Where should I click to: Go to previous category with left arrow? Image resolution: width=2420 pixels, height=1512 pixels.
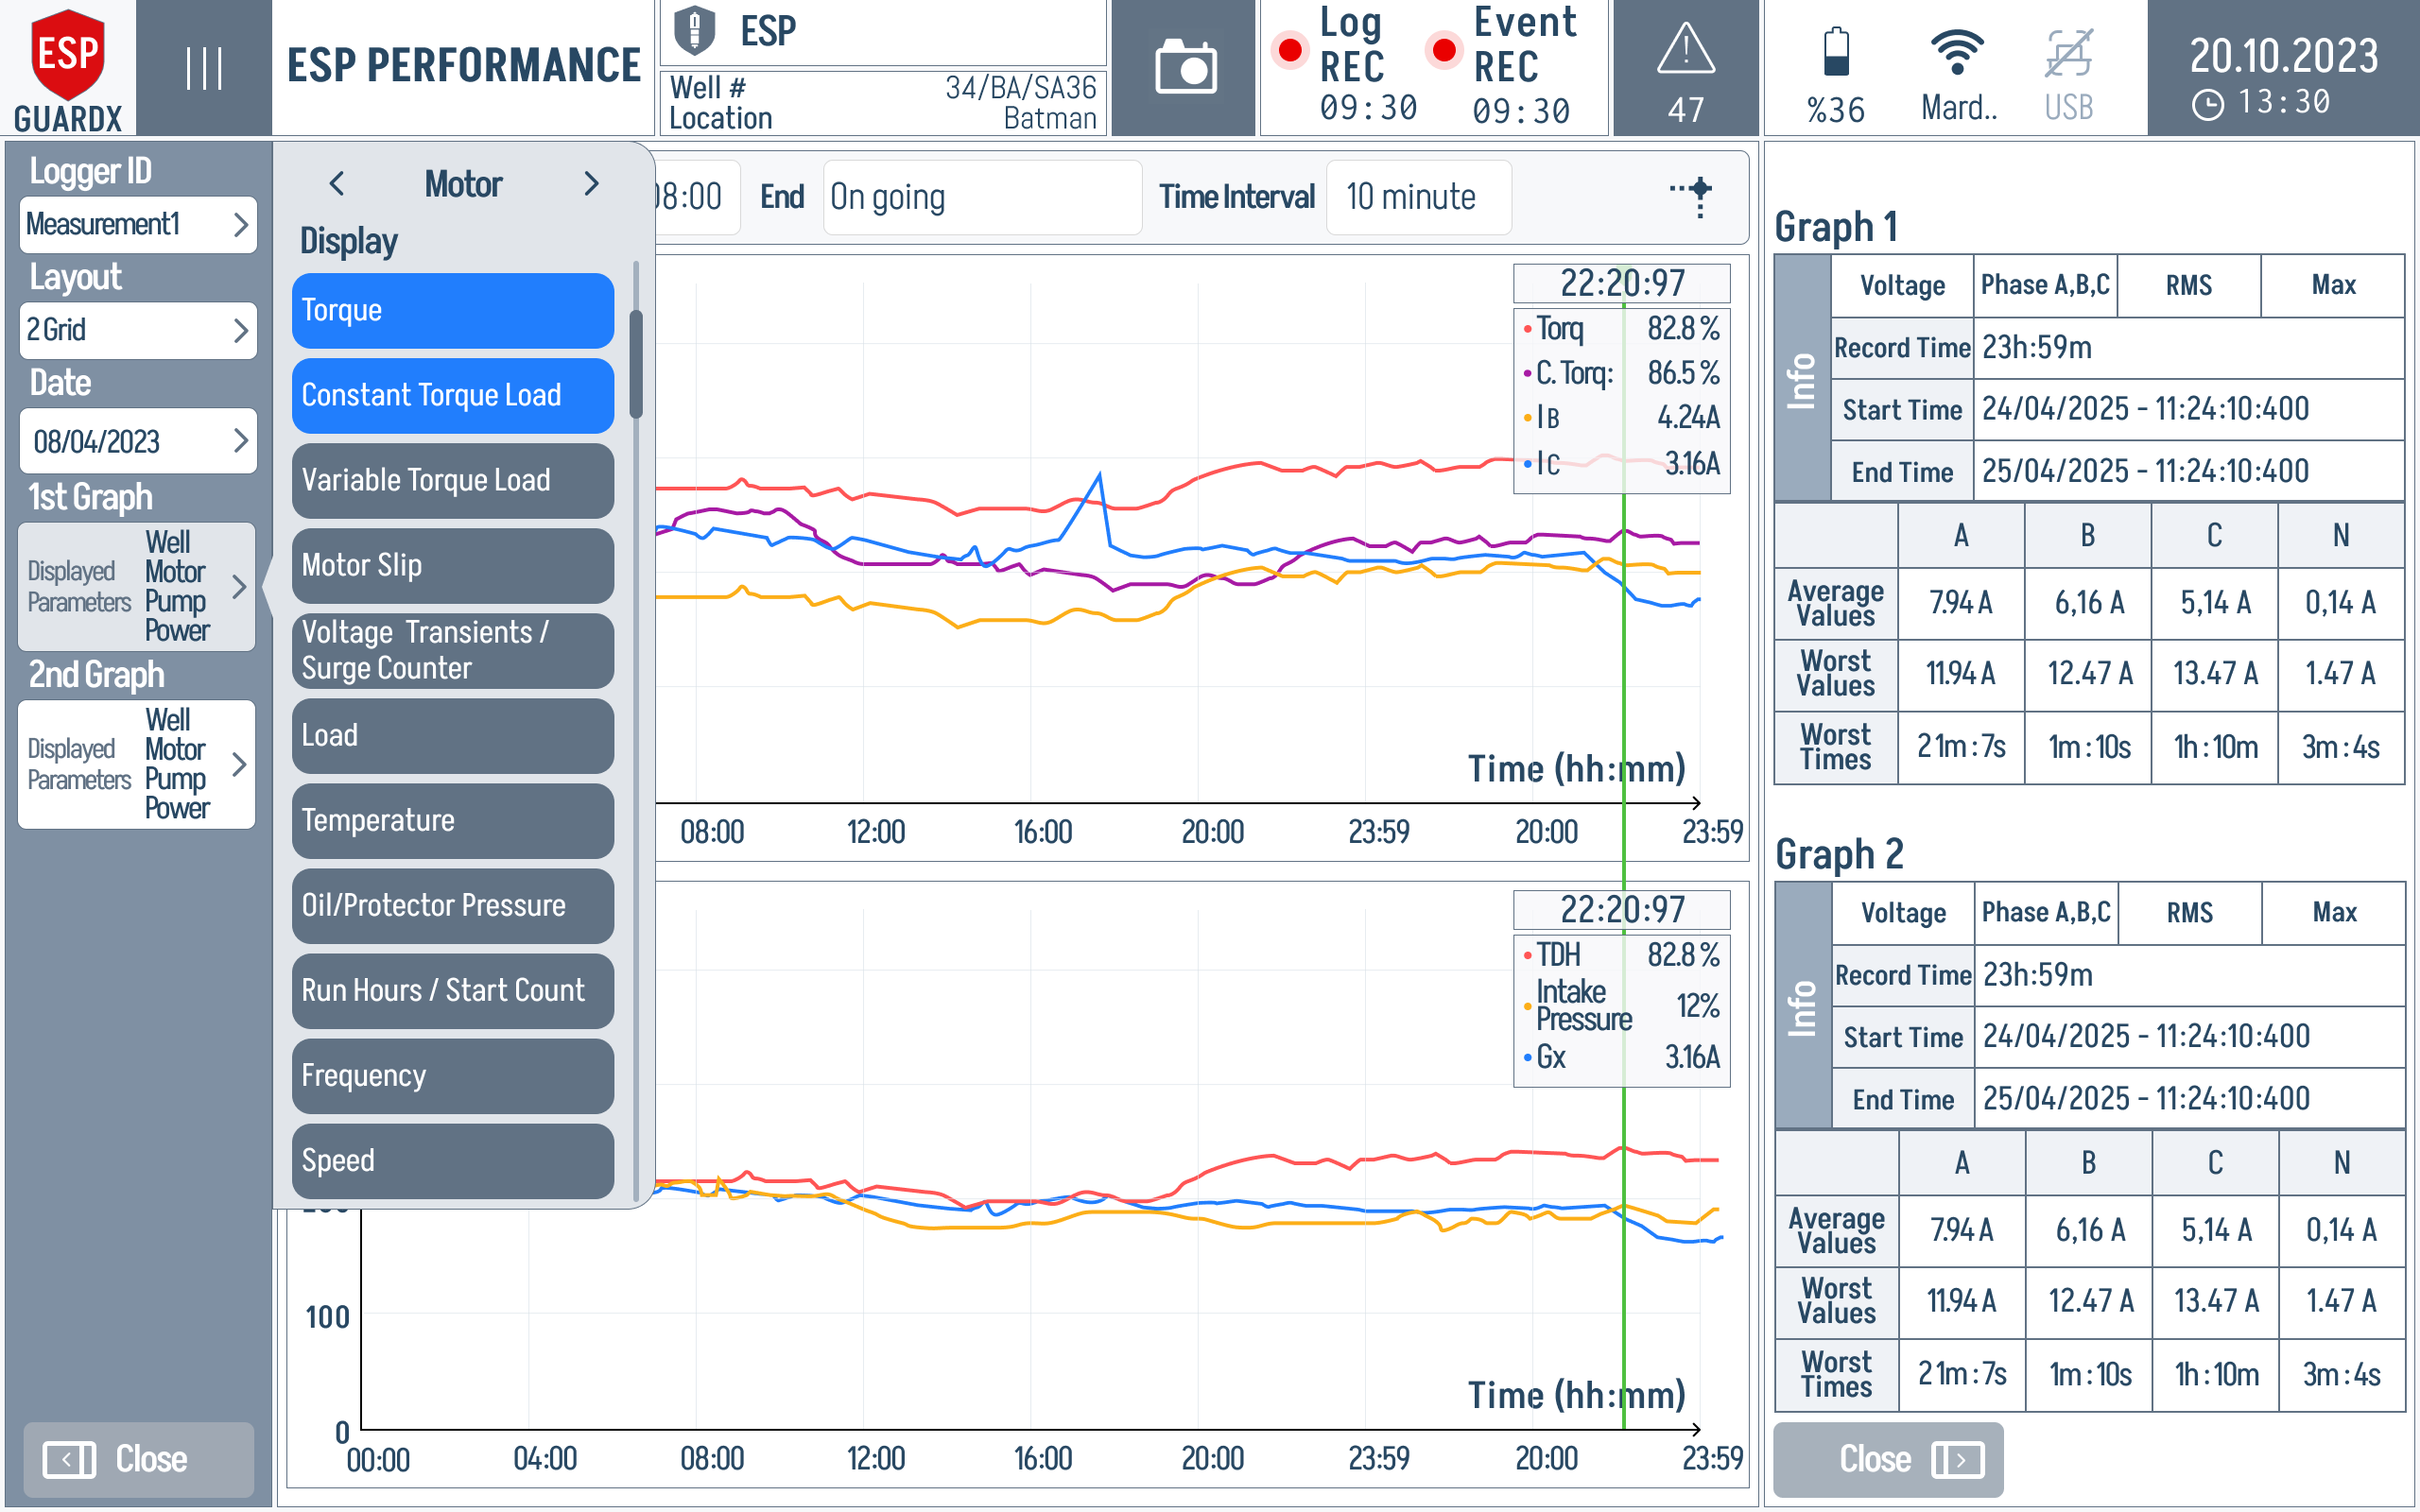337,184
